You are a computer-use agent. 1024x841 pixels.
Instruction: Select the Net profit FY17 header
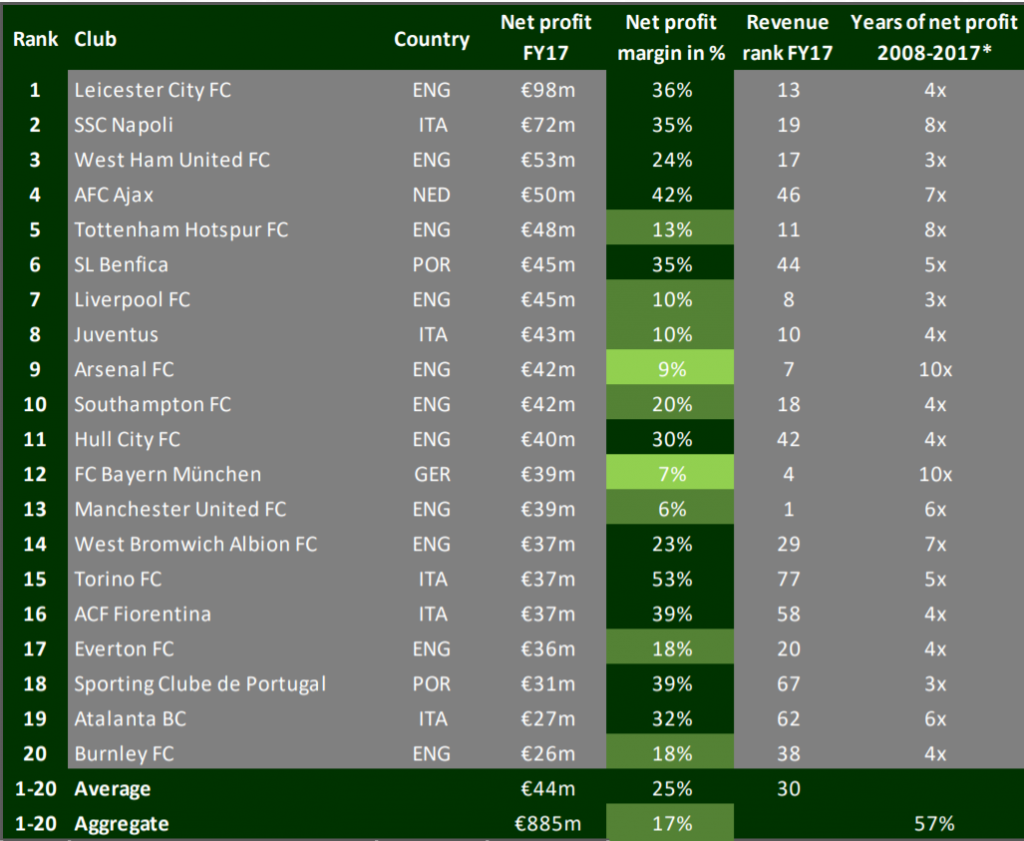[x=545, y=37]
